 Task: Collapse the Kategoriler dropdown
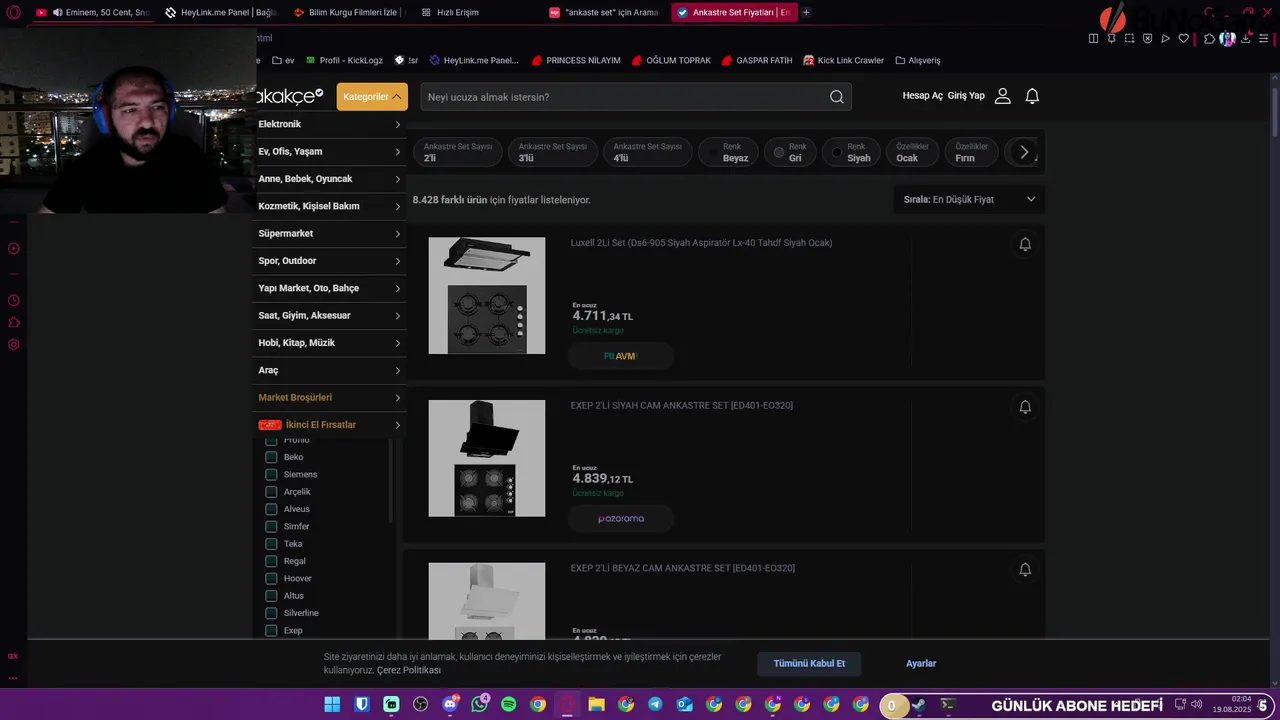click(x=372, y=97)
